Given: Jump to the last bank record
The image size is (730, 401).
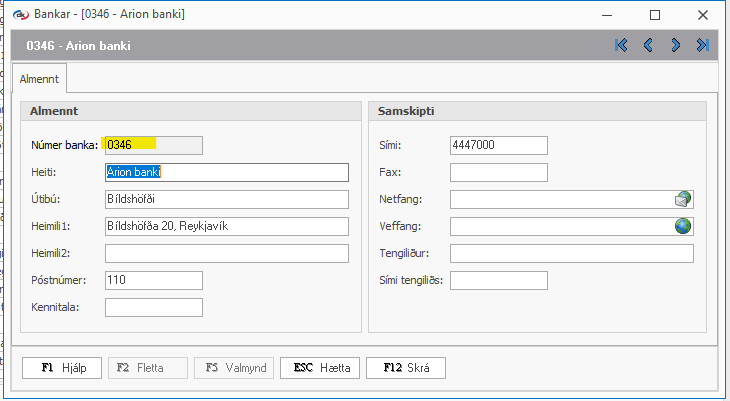Looking at the screenshot, I should (703, 46).
